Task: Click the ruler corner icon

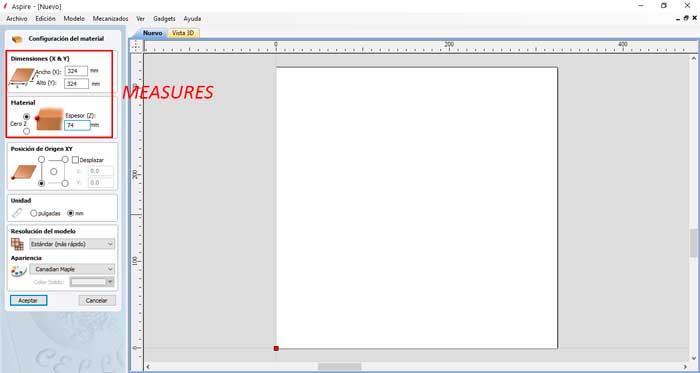Action: click(136, 46)
